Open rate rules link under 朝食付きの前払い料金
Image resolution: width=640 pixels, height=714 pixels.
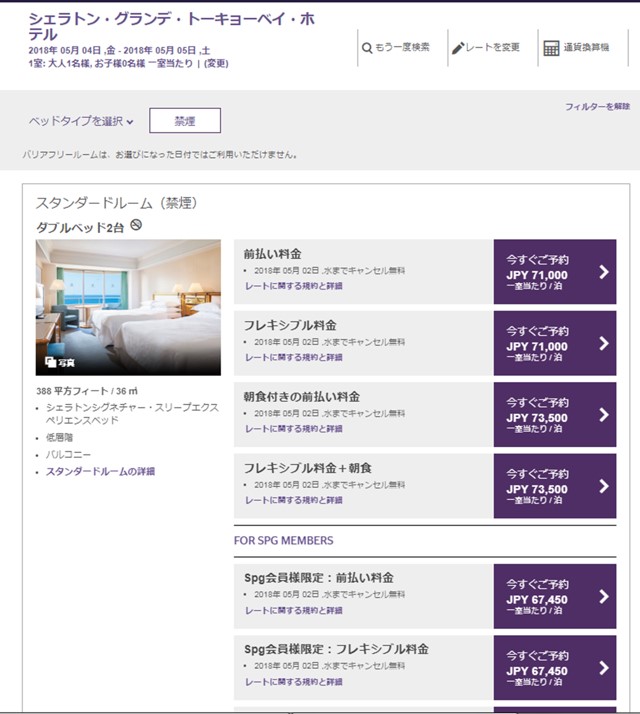[294, 429]
